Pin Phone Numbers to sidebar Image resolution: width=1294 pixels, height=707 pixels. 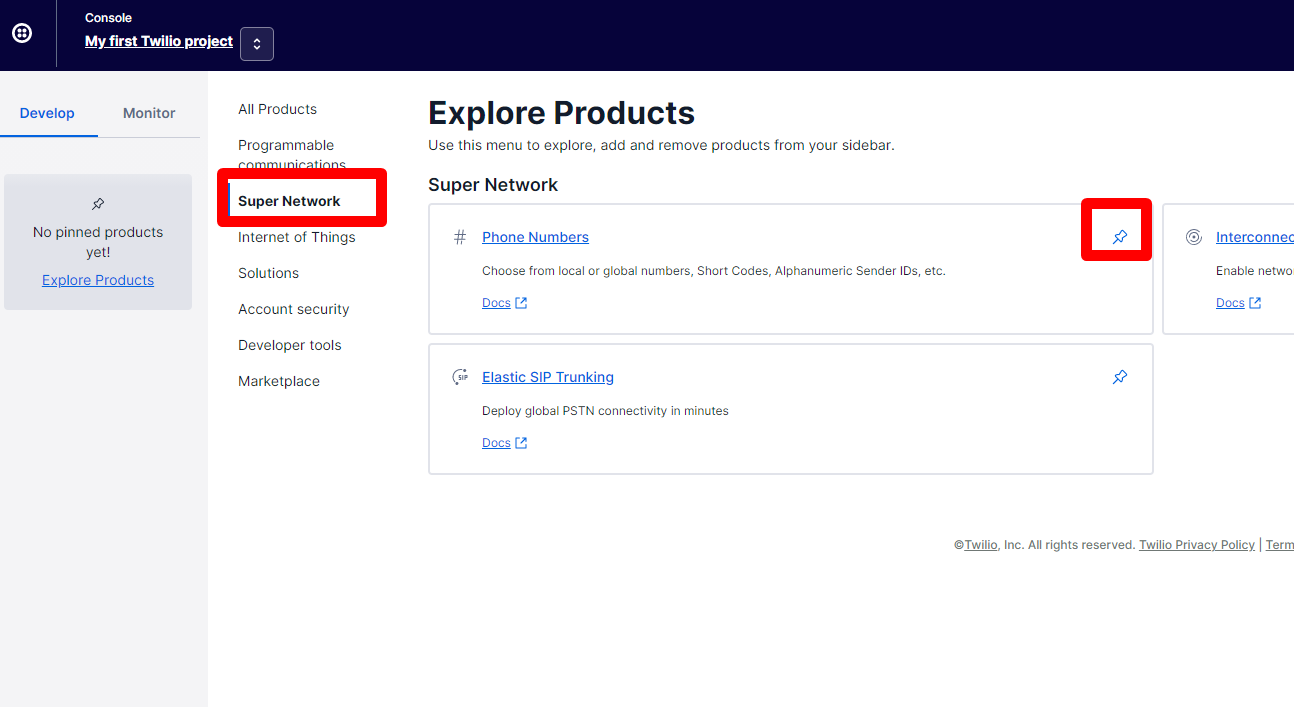point(1120,237)
